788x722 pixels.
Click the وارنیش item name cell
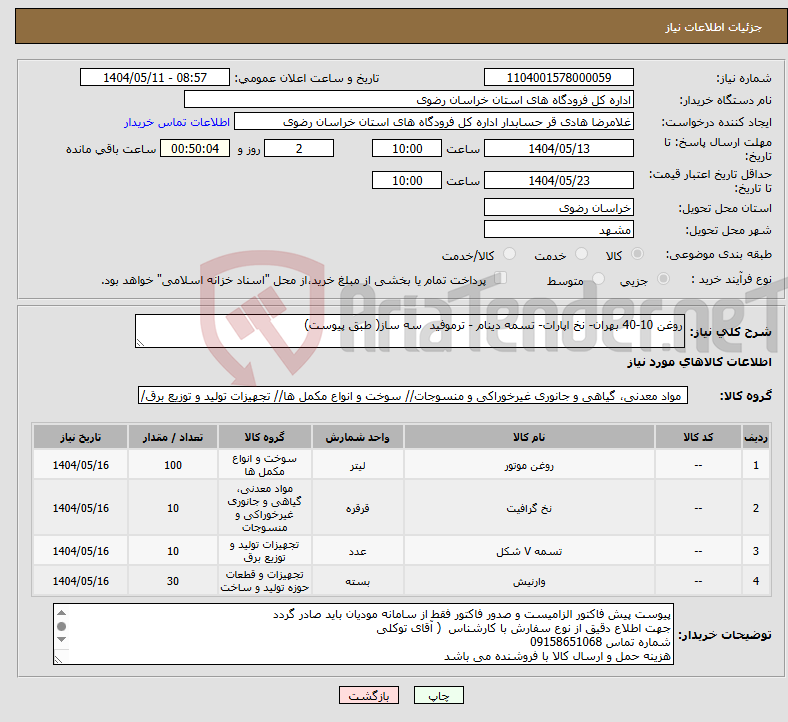pos(529,581)
